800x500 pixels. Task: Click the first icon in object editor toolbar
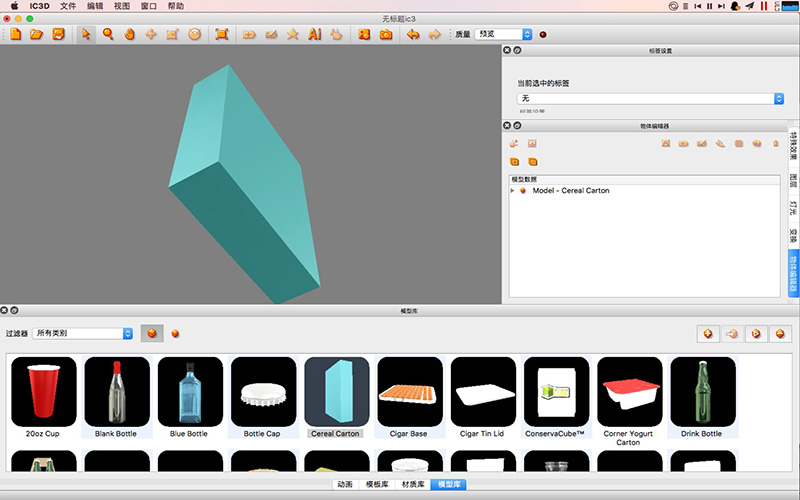(514, 143)
